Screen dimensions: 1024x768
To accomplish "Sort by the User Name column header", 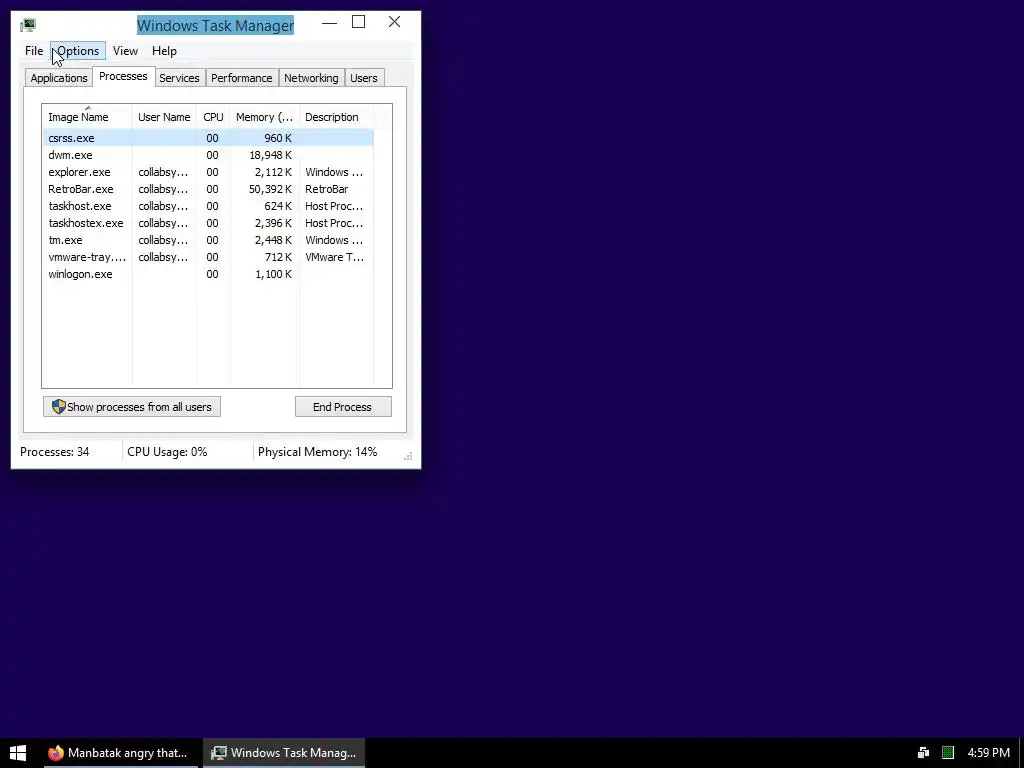I will [164, 117].
